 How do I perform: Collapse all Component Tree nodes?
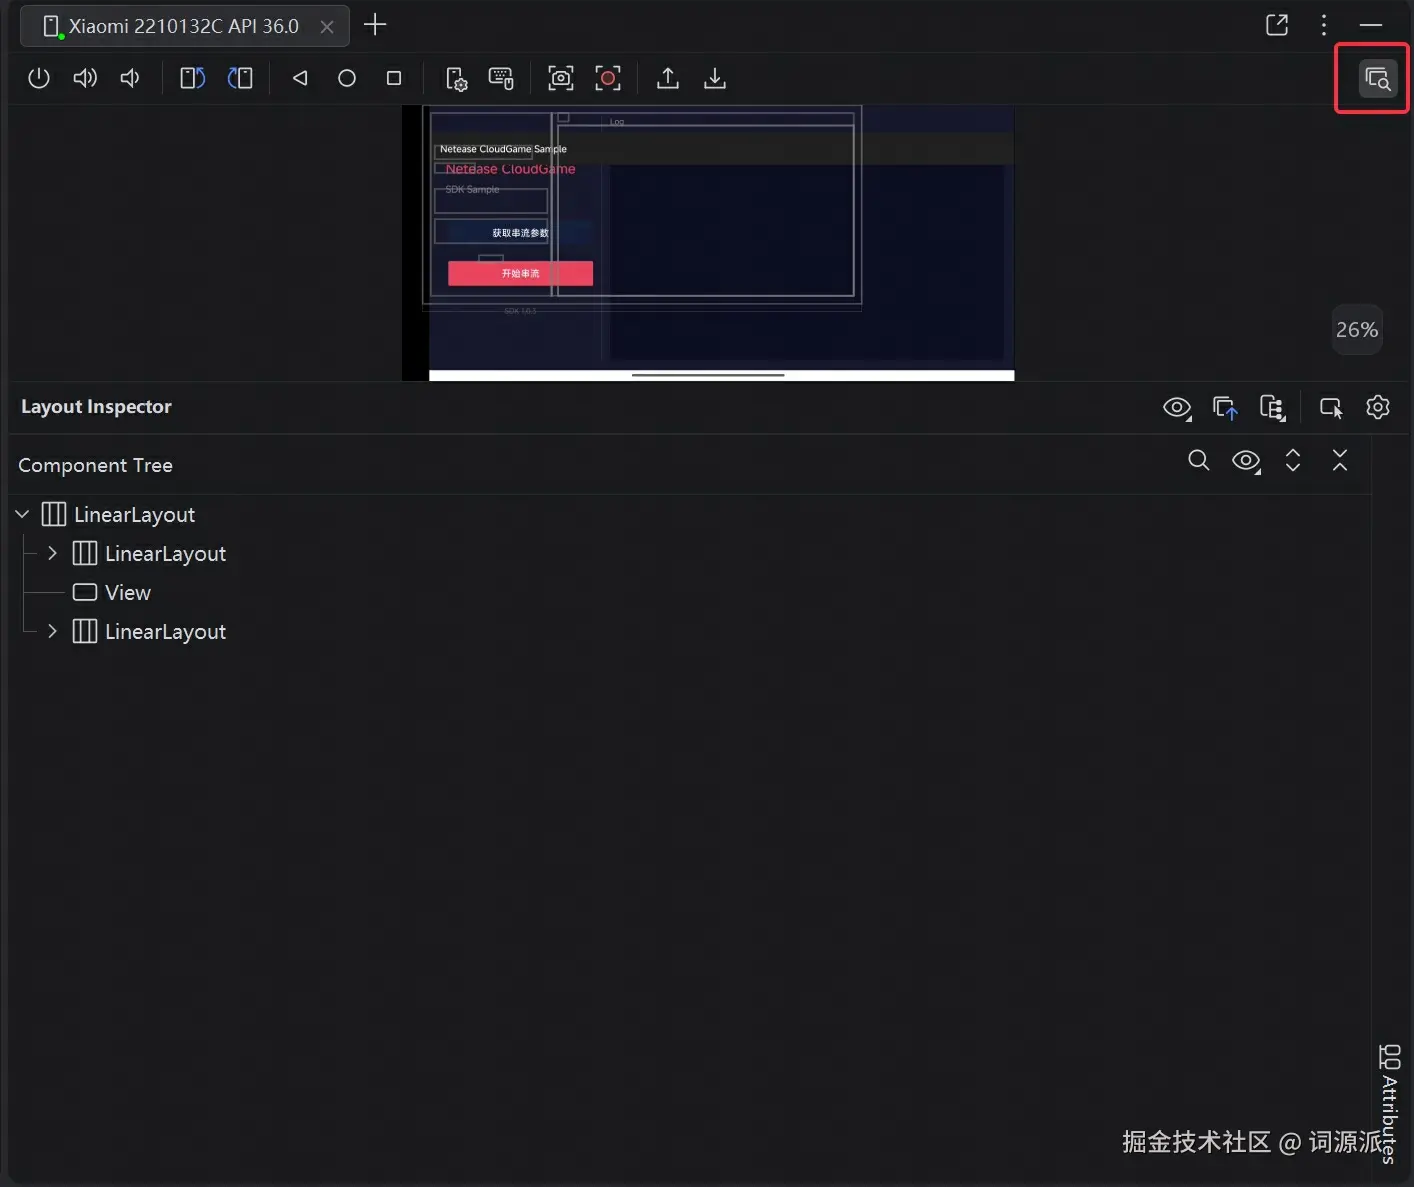[x=1340, y=460]
